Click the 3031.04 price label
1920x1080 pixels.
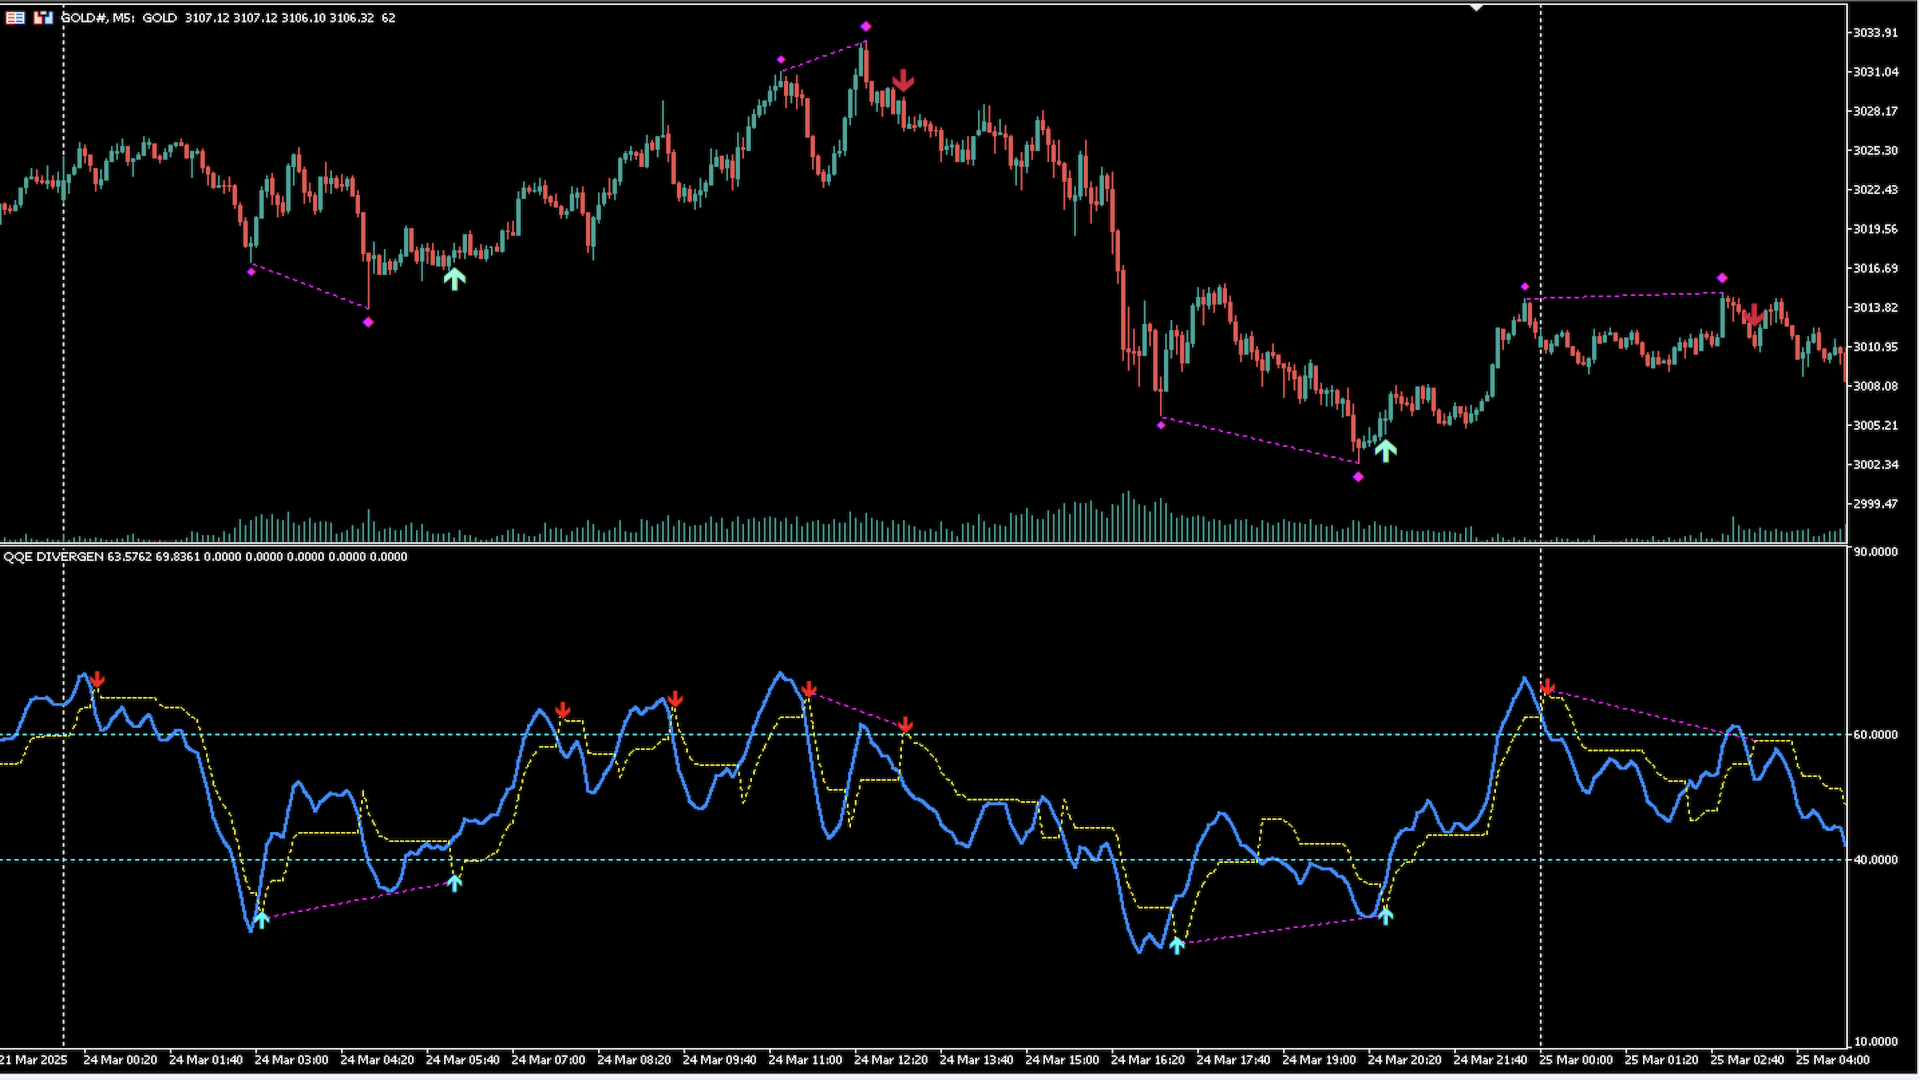(x=1875, y=72)
